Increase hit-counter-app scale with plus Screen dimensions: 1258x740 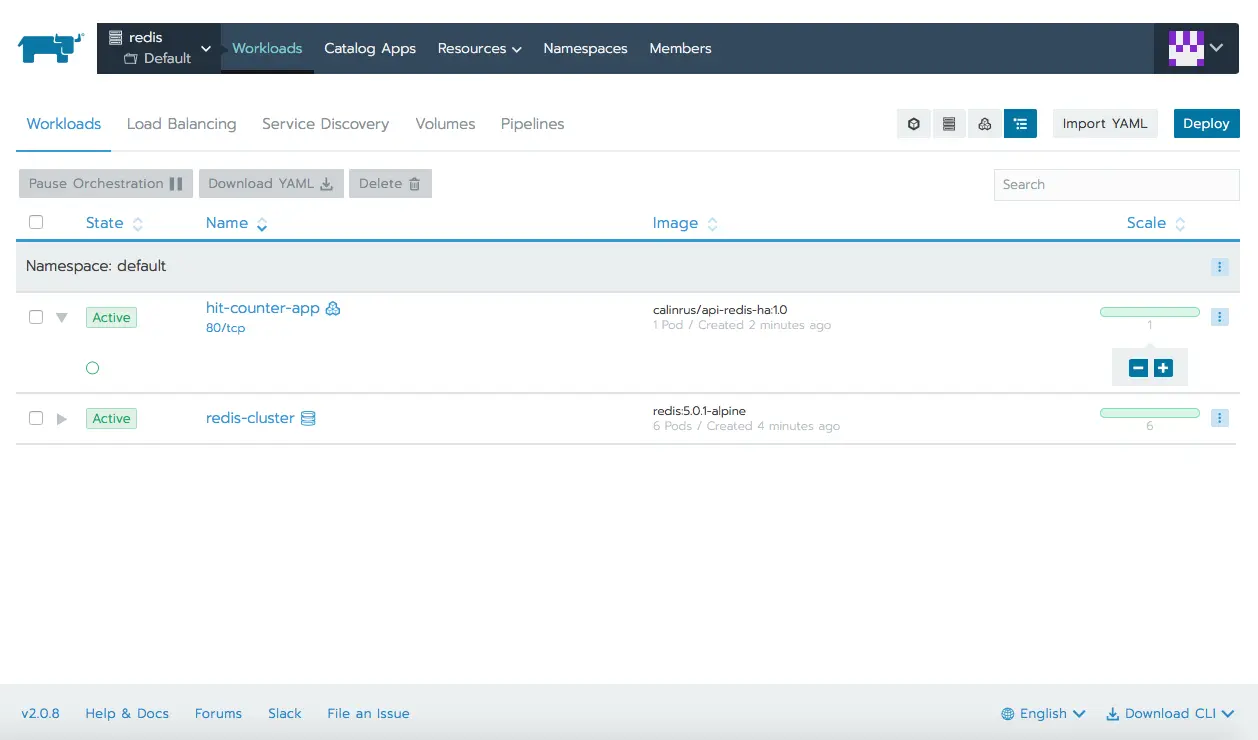1163,368
